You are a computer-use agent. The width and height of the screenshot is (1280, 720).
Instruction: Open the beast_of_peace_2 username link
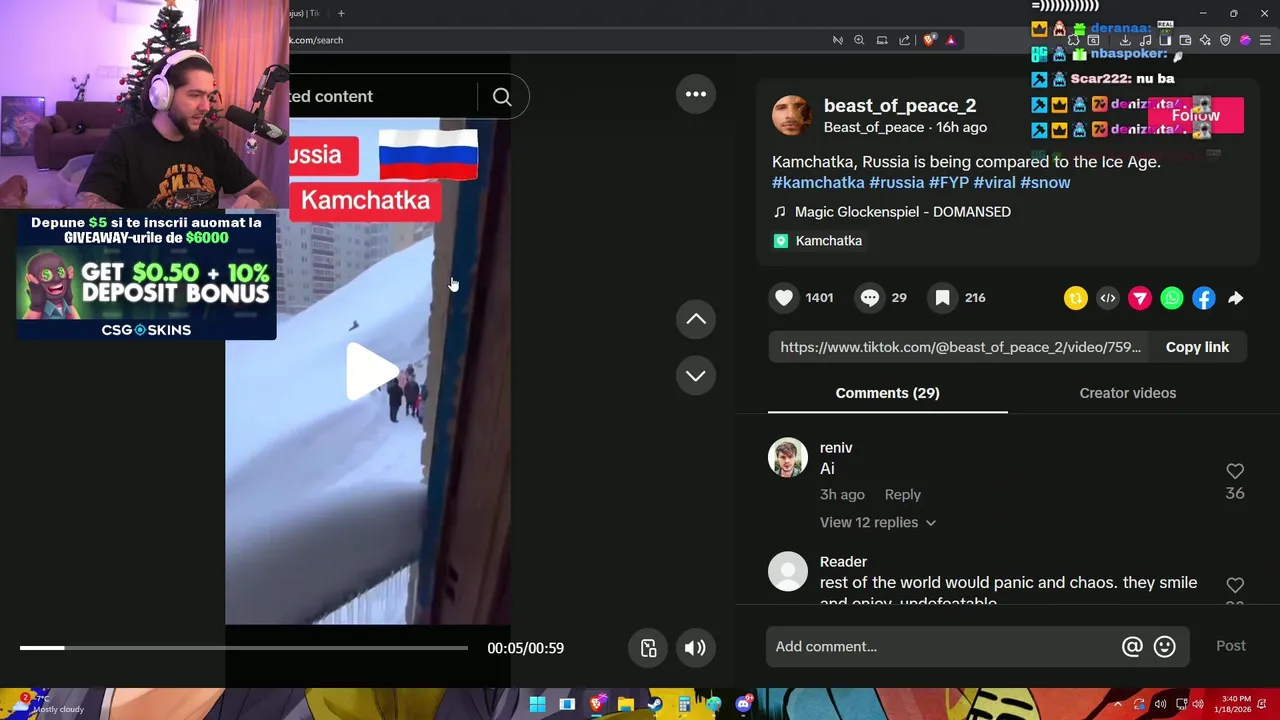tap(899, 105)
